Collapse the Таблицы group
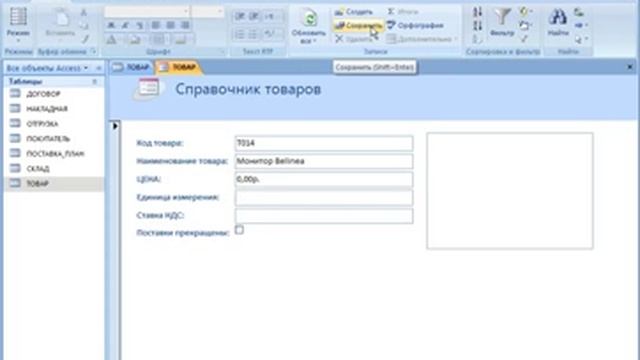The image size is (640, 360). click(x=94, y=82)
